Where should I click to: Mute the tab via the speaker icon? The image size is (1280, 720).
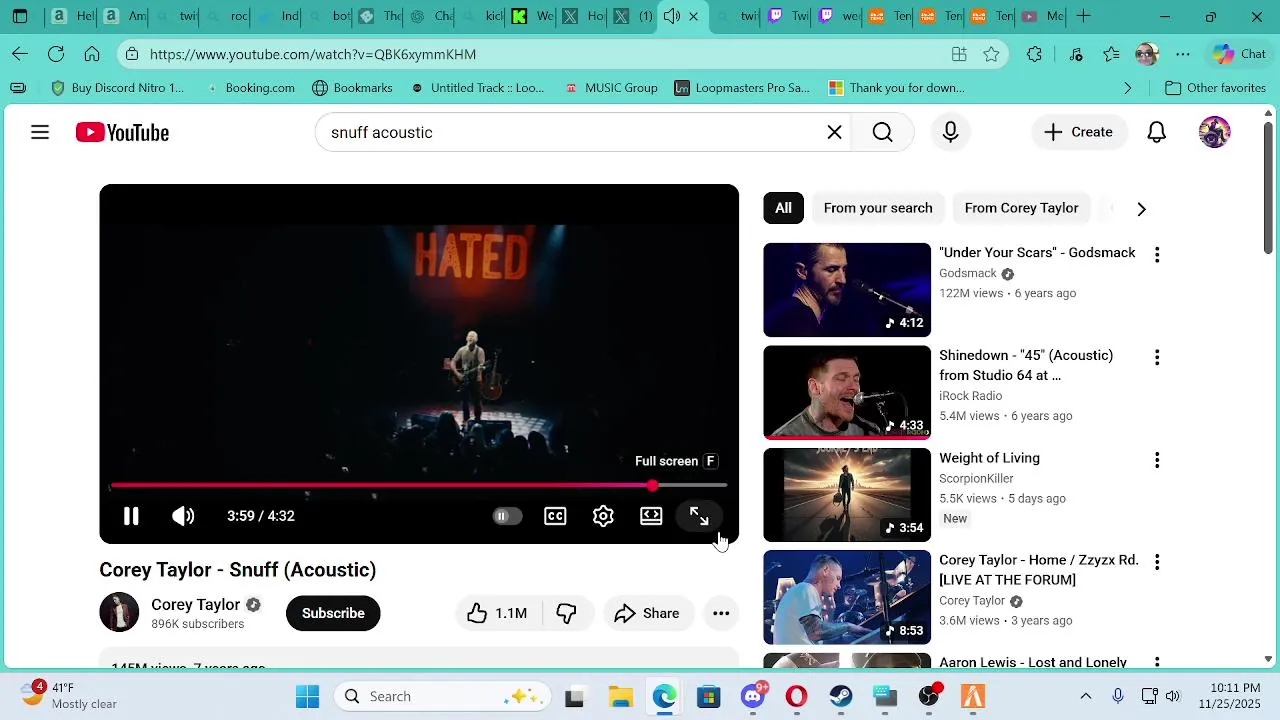pyautogui.click(x=672, y=16)
